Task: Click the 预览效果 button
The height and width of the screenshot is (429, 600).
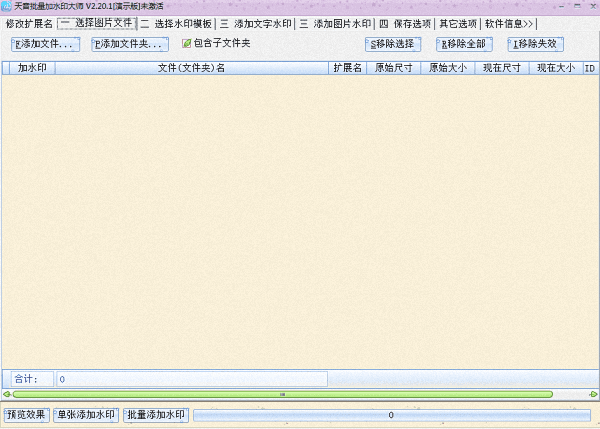Action: click(x=27, y=415)
